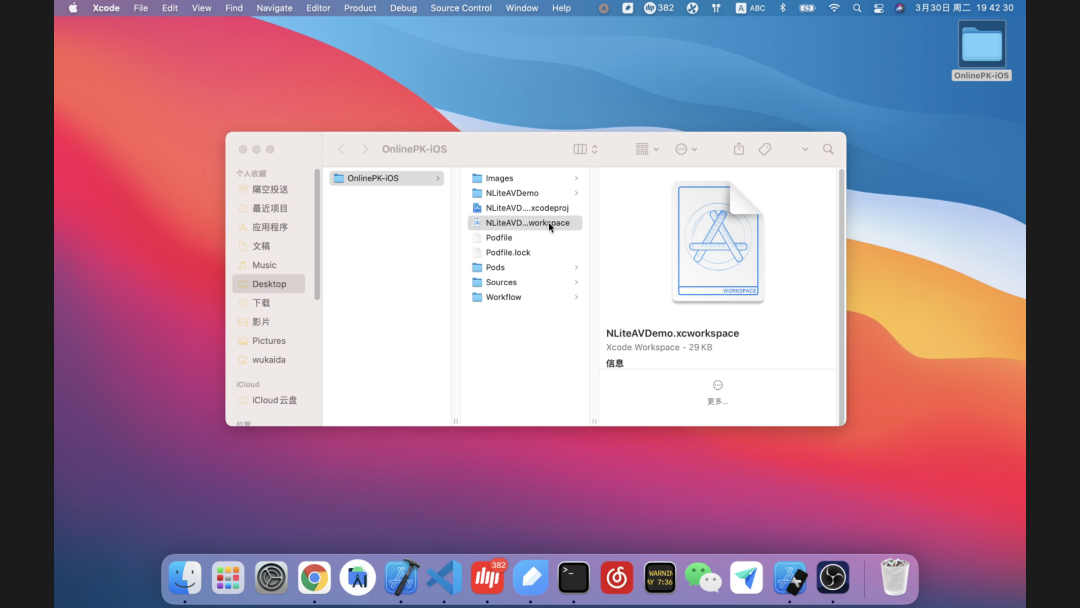This screenshot has height=608, width=1080.
Task: Open Terminal from the dock
Action: point(574,577)
